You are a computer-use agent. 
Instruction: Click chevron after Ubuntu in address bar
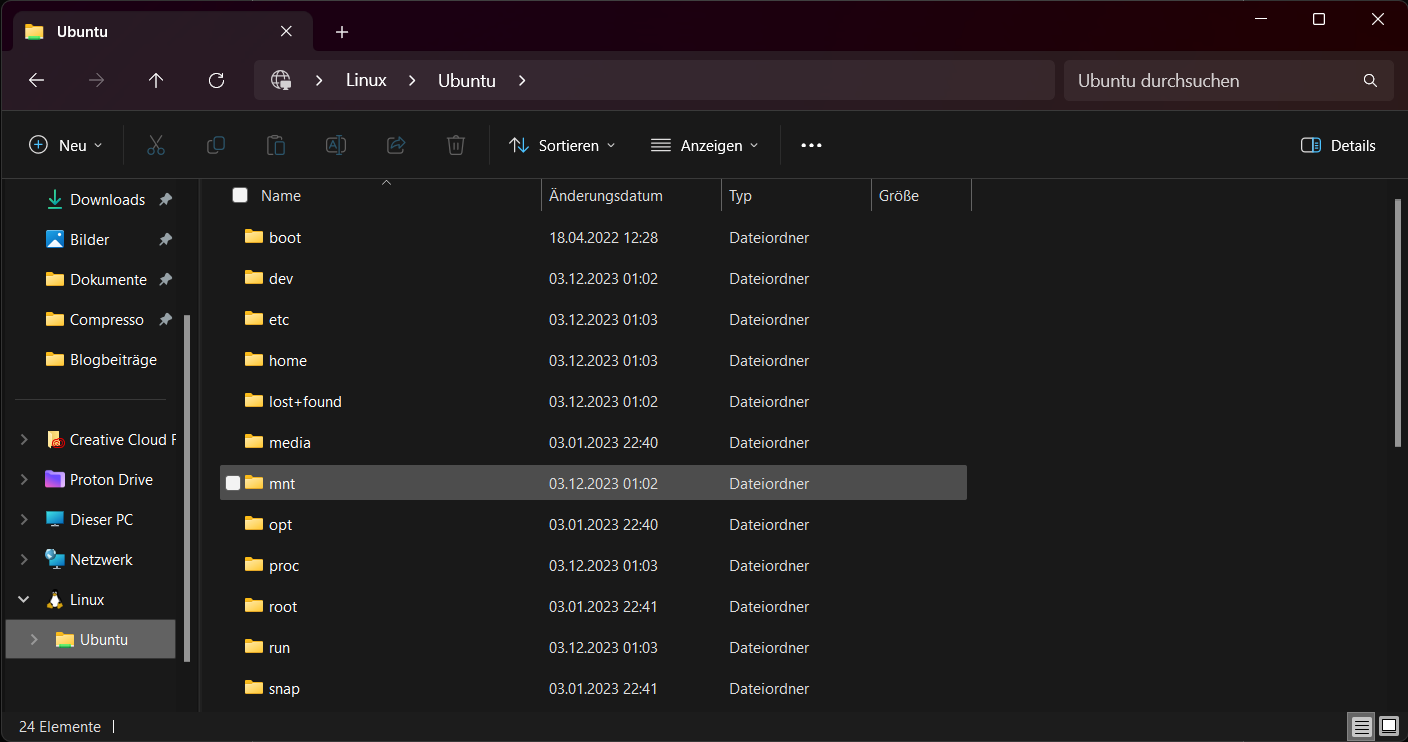[x=522, y=81]
